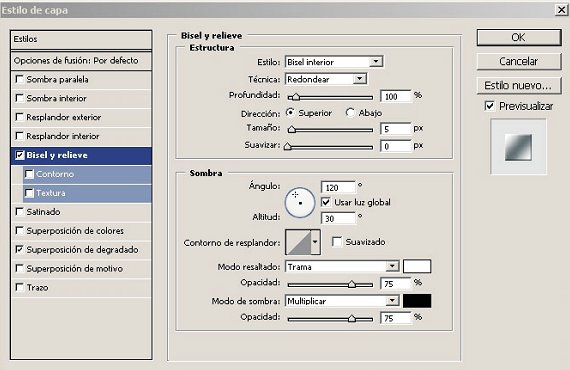The height and width of the screenshot is (370, 570).
Task: Select the Trazo style row
Action: coord(81,287)
